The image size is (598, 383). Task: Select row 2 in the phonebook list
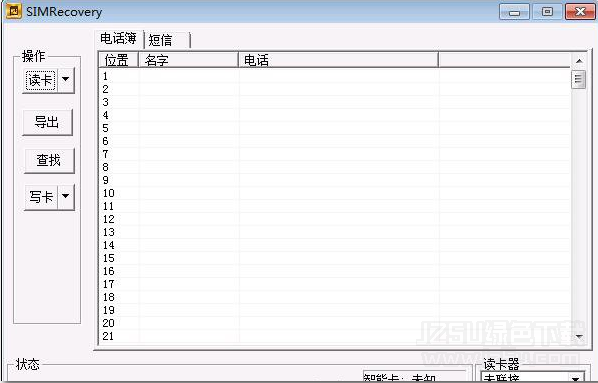pos(334,89)
